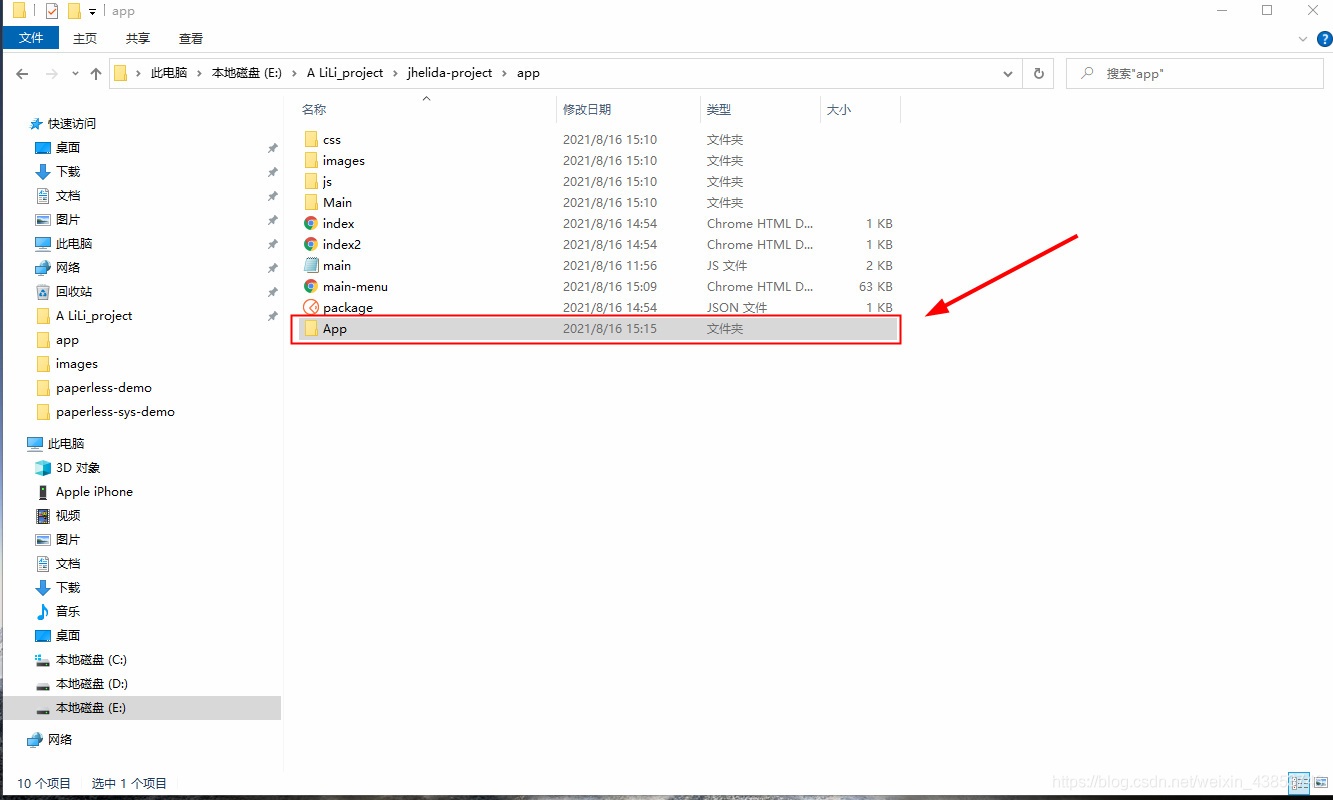Viewport: 1333px width, 800px height.
Task: Open paperless-sys-demo folder in sidebar
Action: [x=115, y=411]
